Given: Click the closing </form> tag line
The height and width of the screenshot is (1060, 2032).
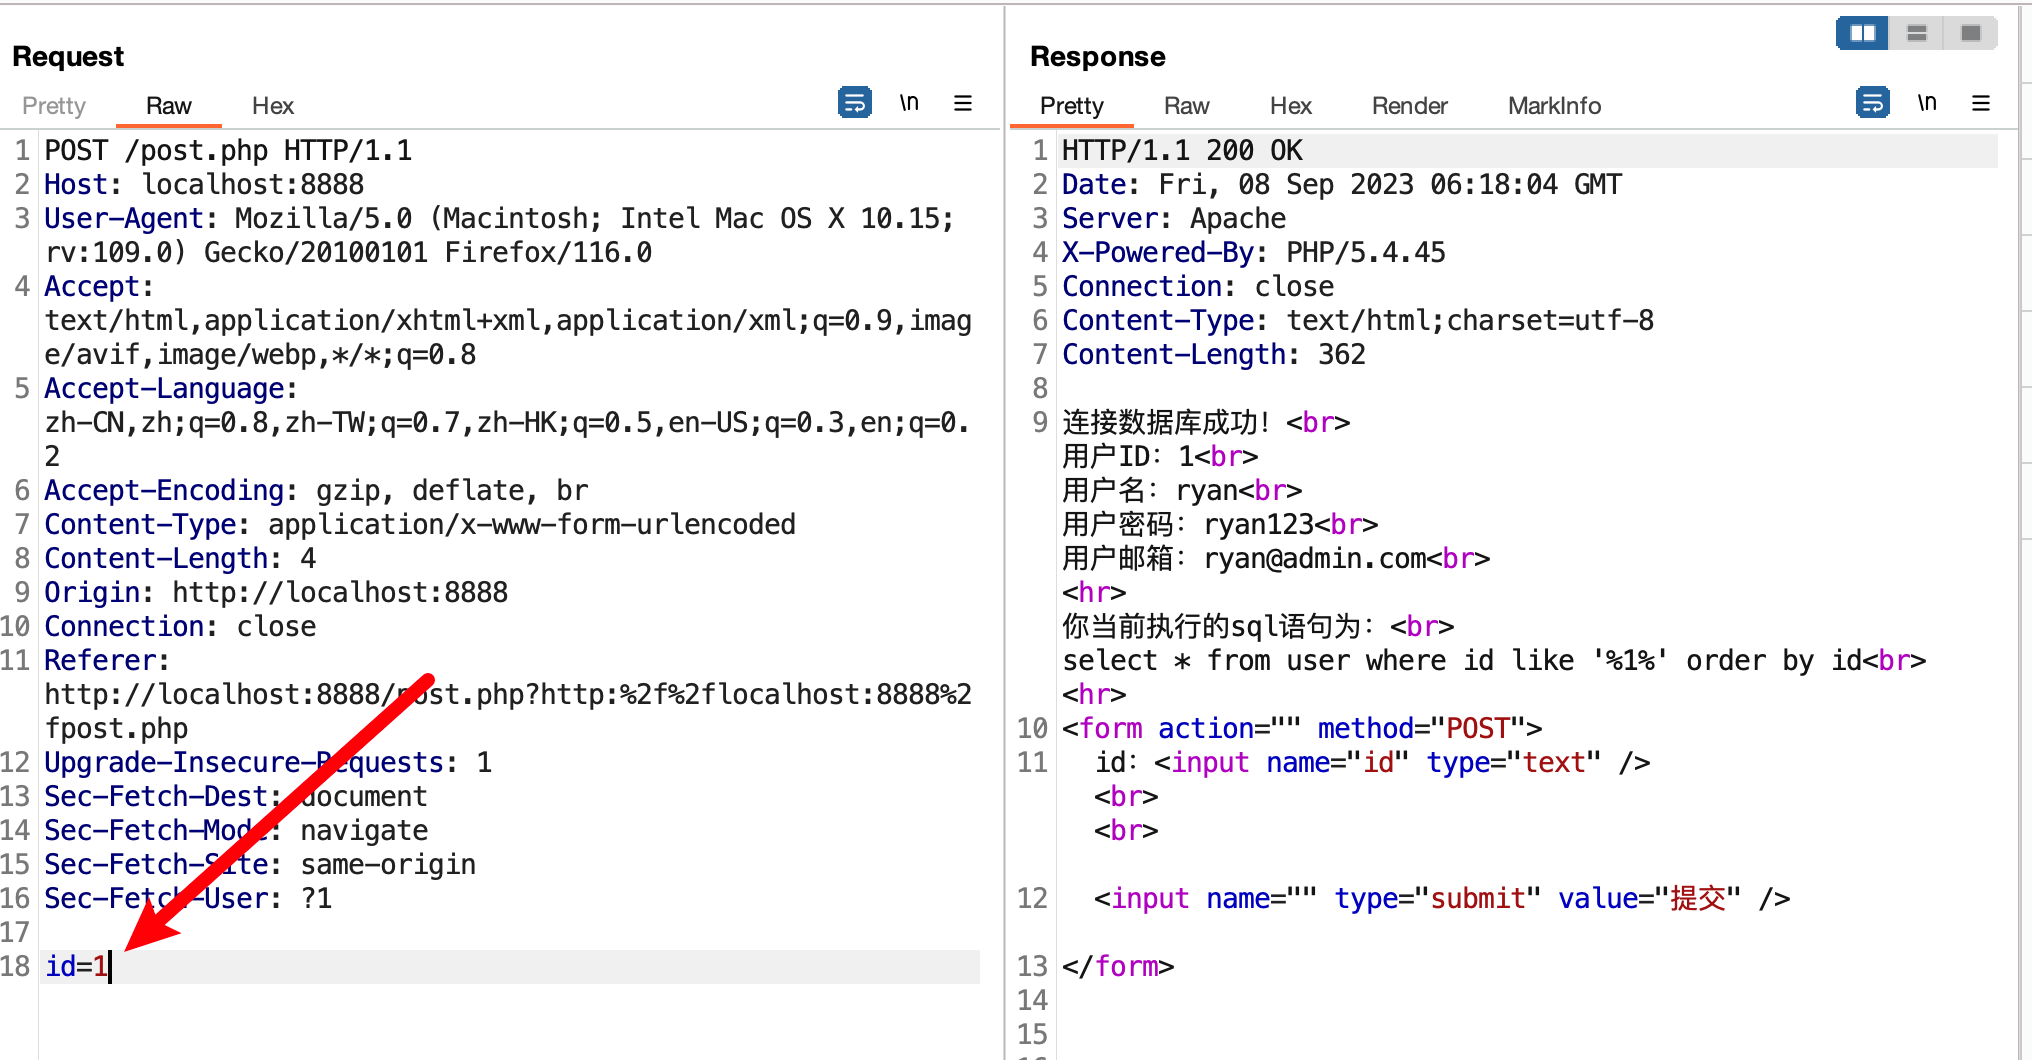Looking at the screenshot, I should click(x=1118, y=966).
